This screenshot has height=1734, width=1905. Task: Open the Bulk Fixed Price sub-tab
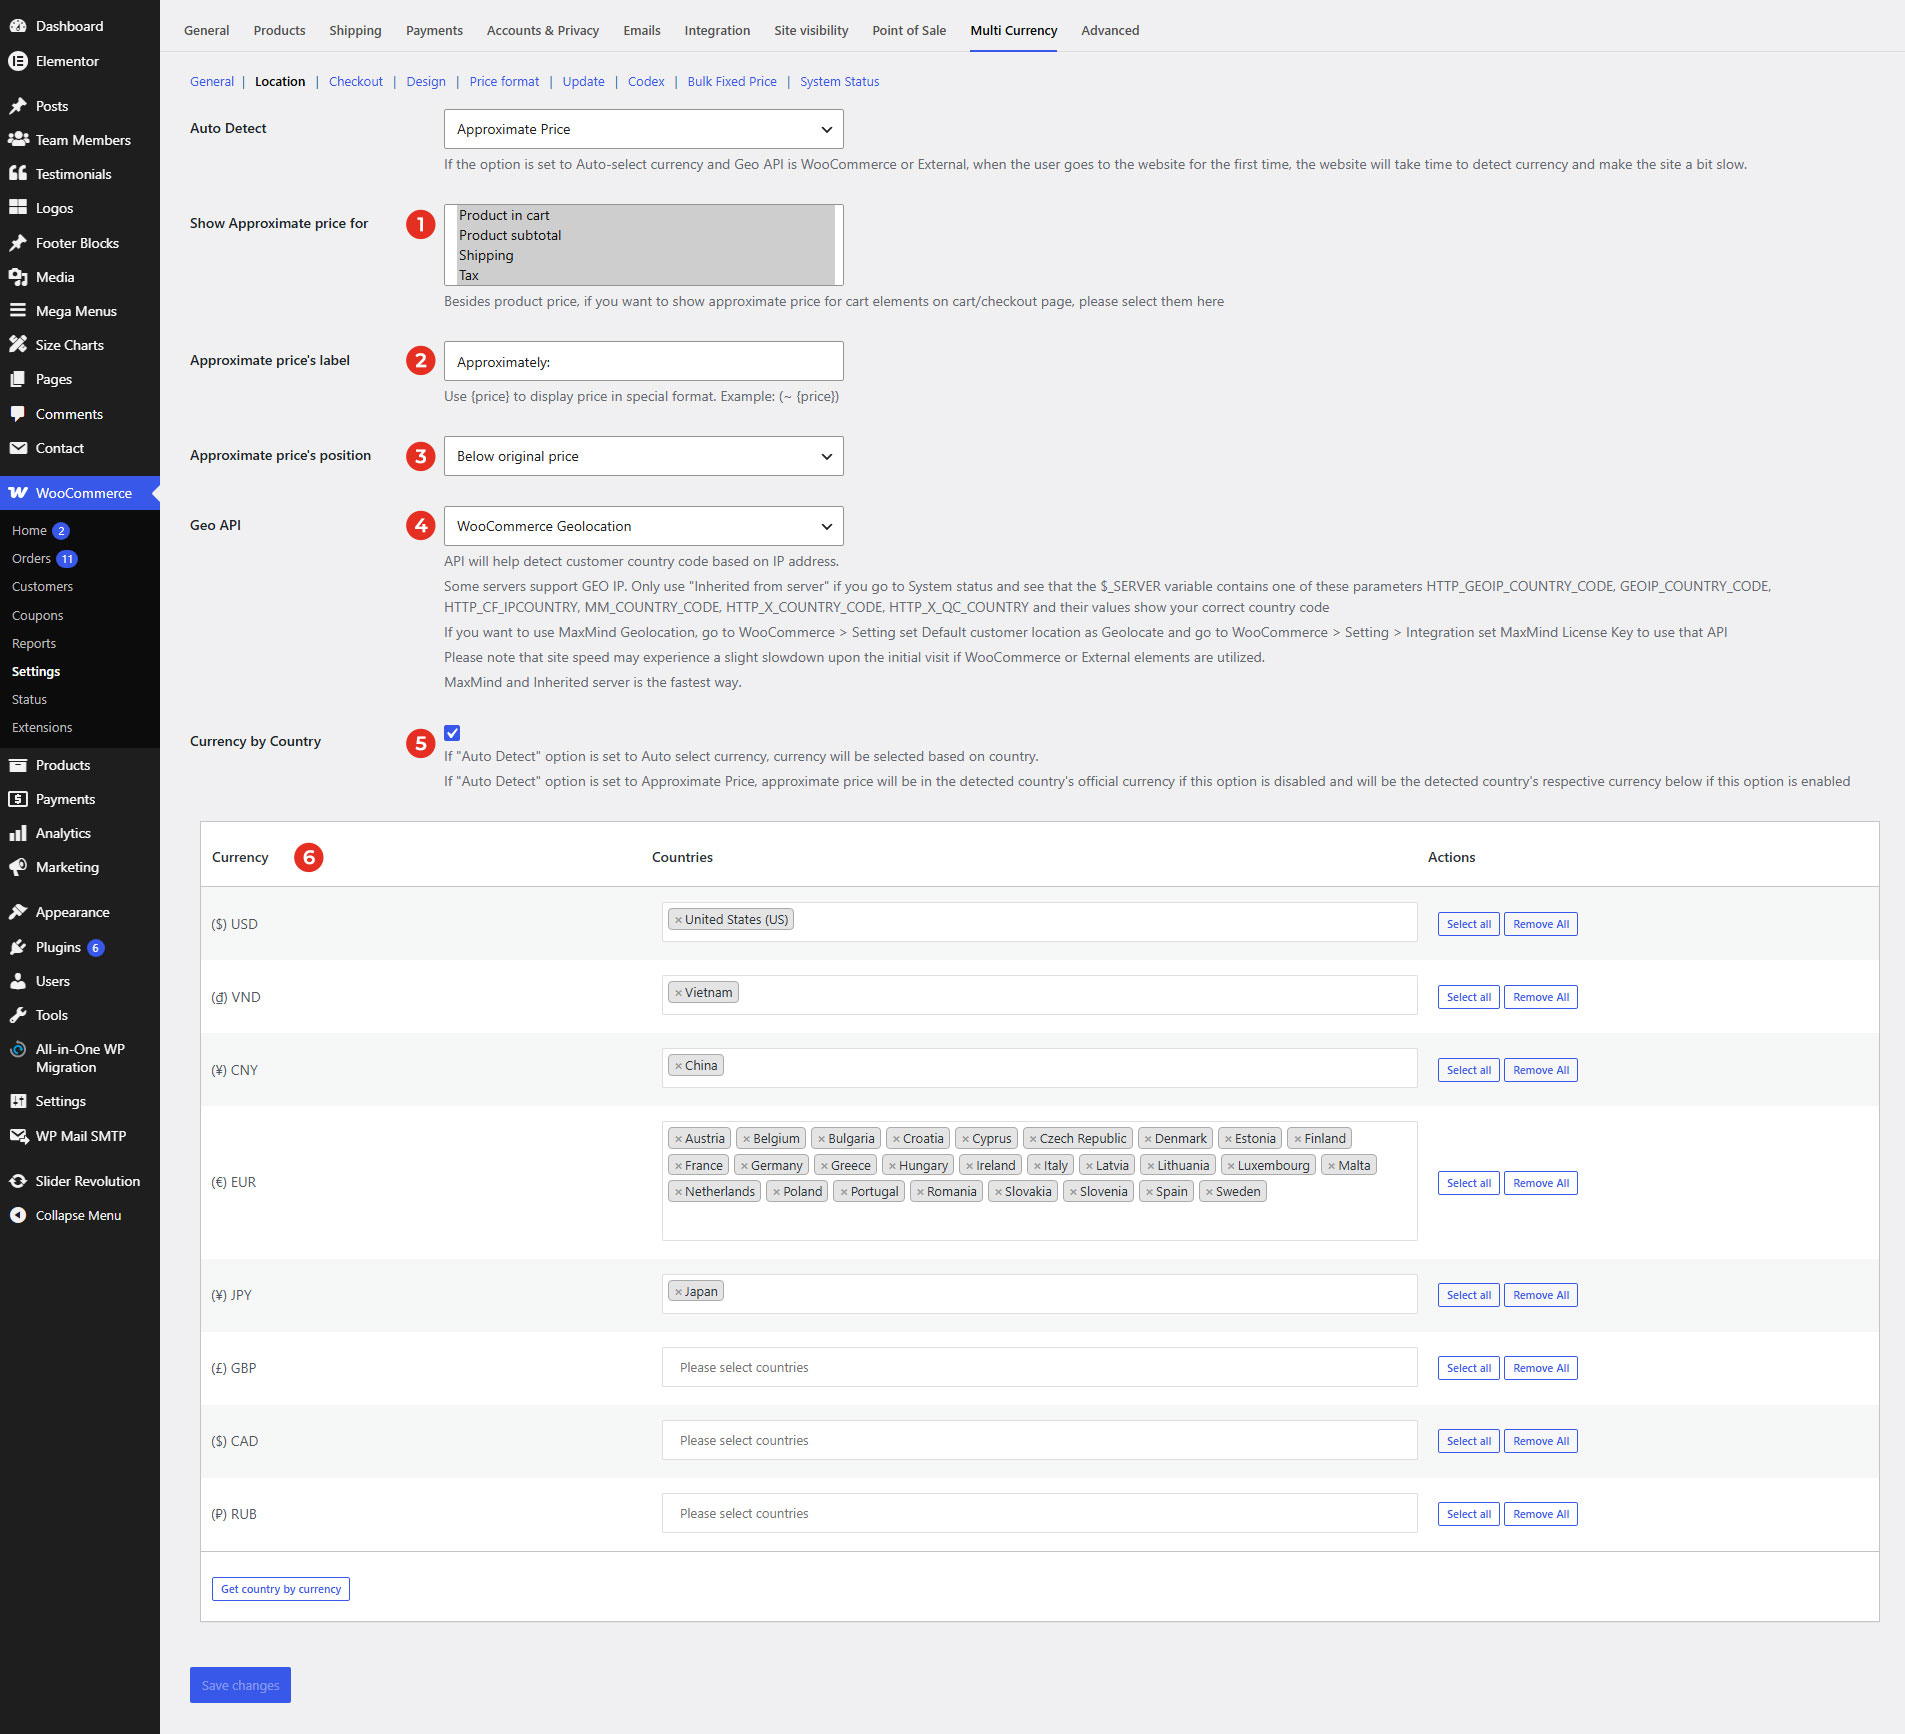(732, 81)
